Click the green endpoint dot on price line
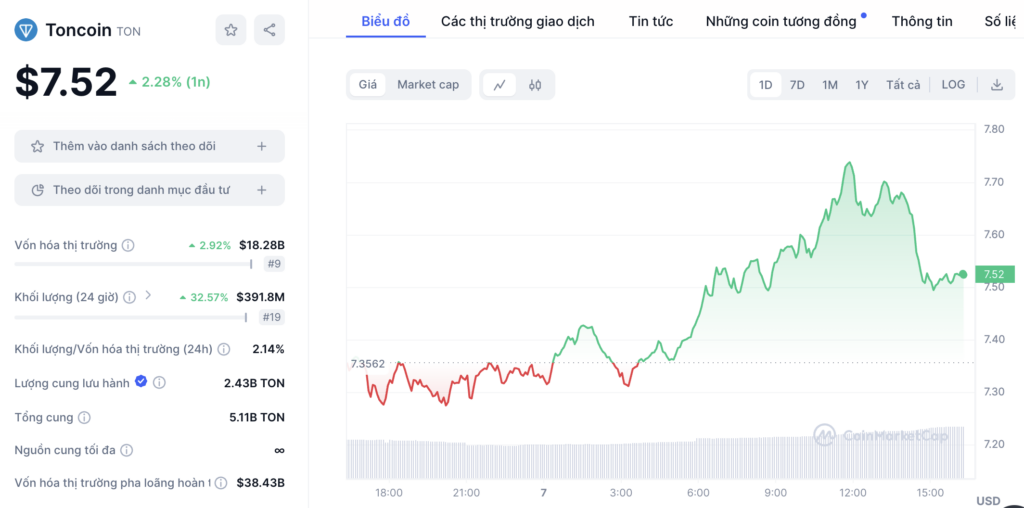 pyautogui.click(x=963, y=274)
